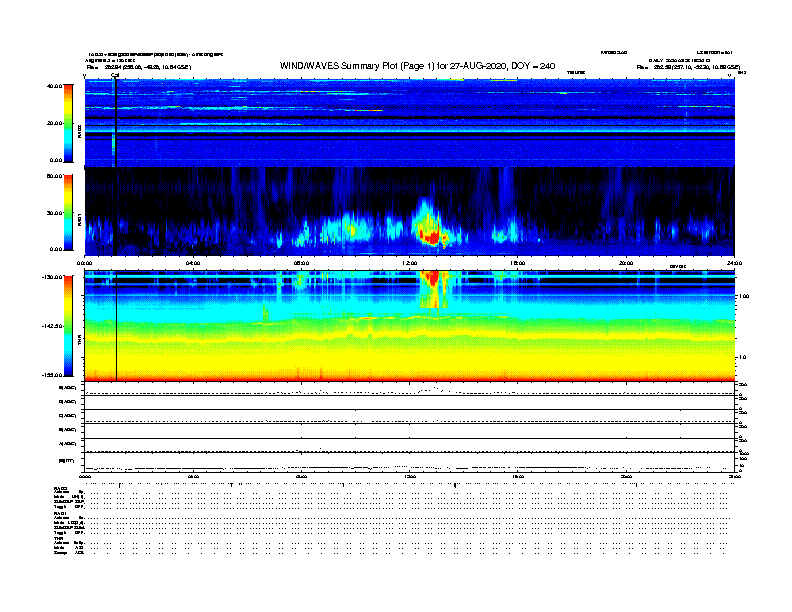
Task: Click the 08:00 label under RAD1 spectrogram
Action: click(301, 263)
